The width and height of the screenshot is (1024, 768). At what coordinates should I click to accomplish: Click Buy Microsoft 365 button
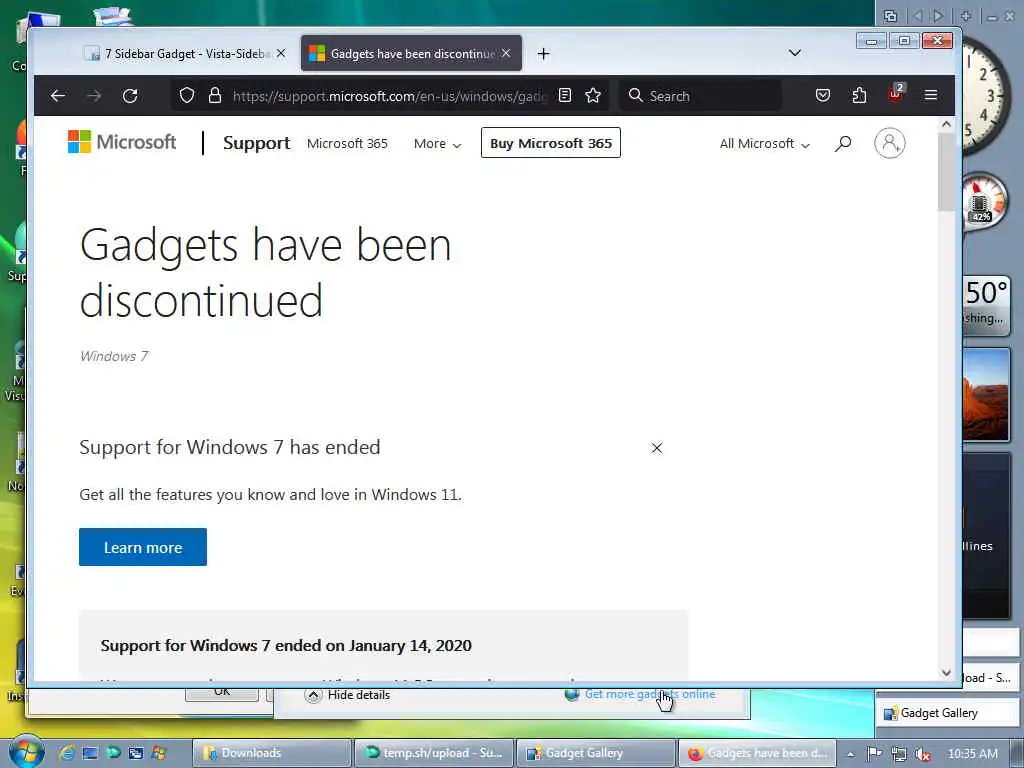551,143
